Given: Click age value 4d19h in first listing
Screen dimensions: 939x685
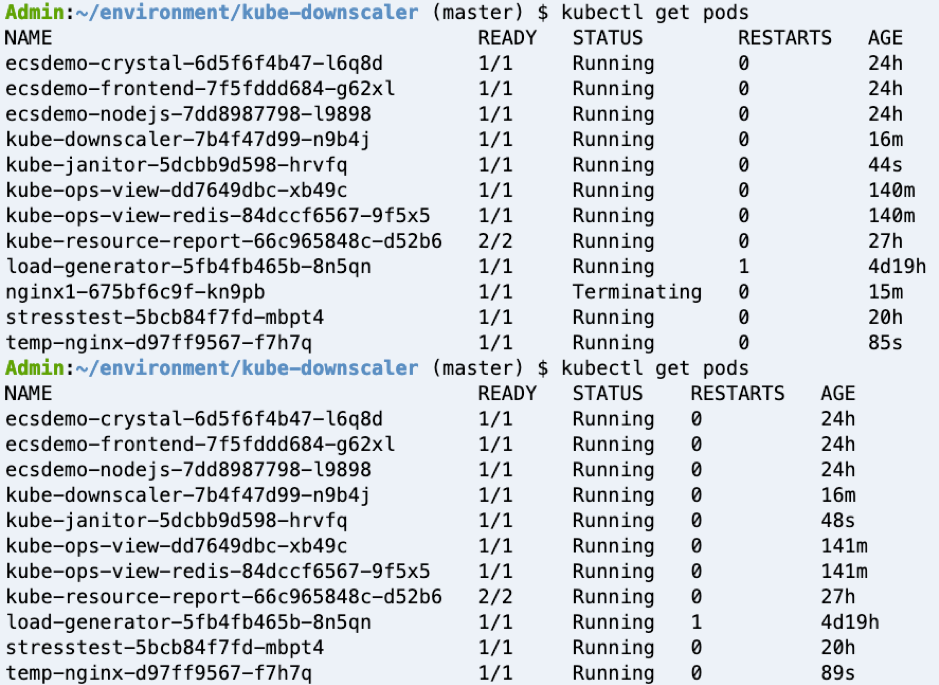Looking at the screenshot, I should click(x=896, y=266).
